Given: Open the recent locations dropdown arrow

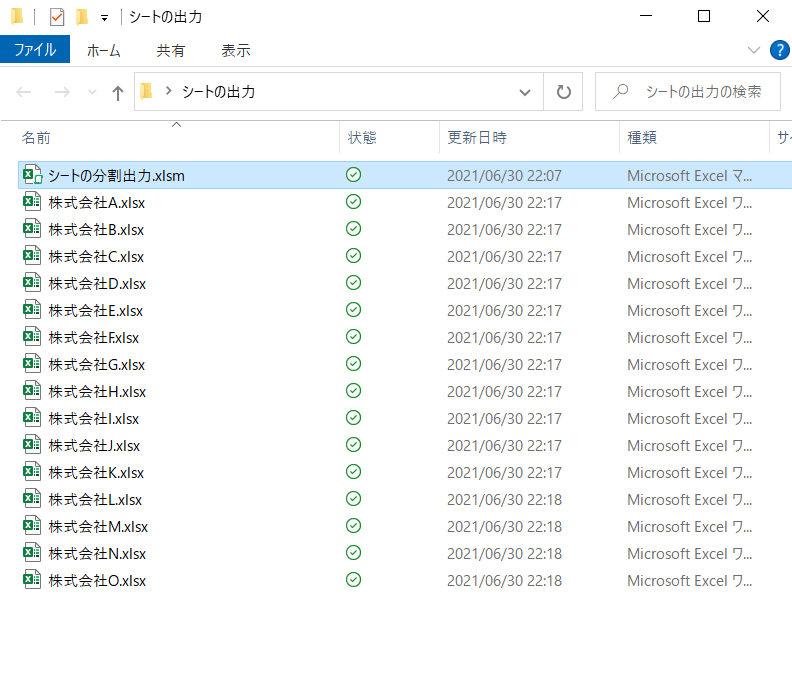Looking at the screenshot, I should pos(92,92).
